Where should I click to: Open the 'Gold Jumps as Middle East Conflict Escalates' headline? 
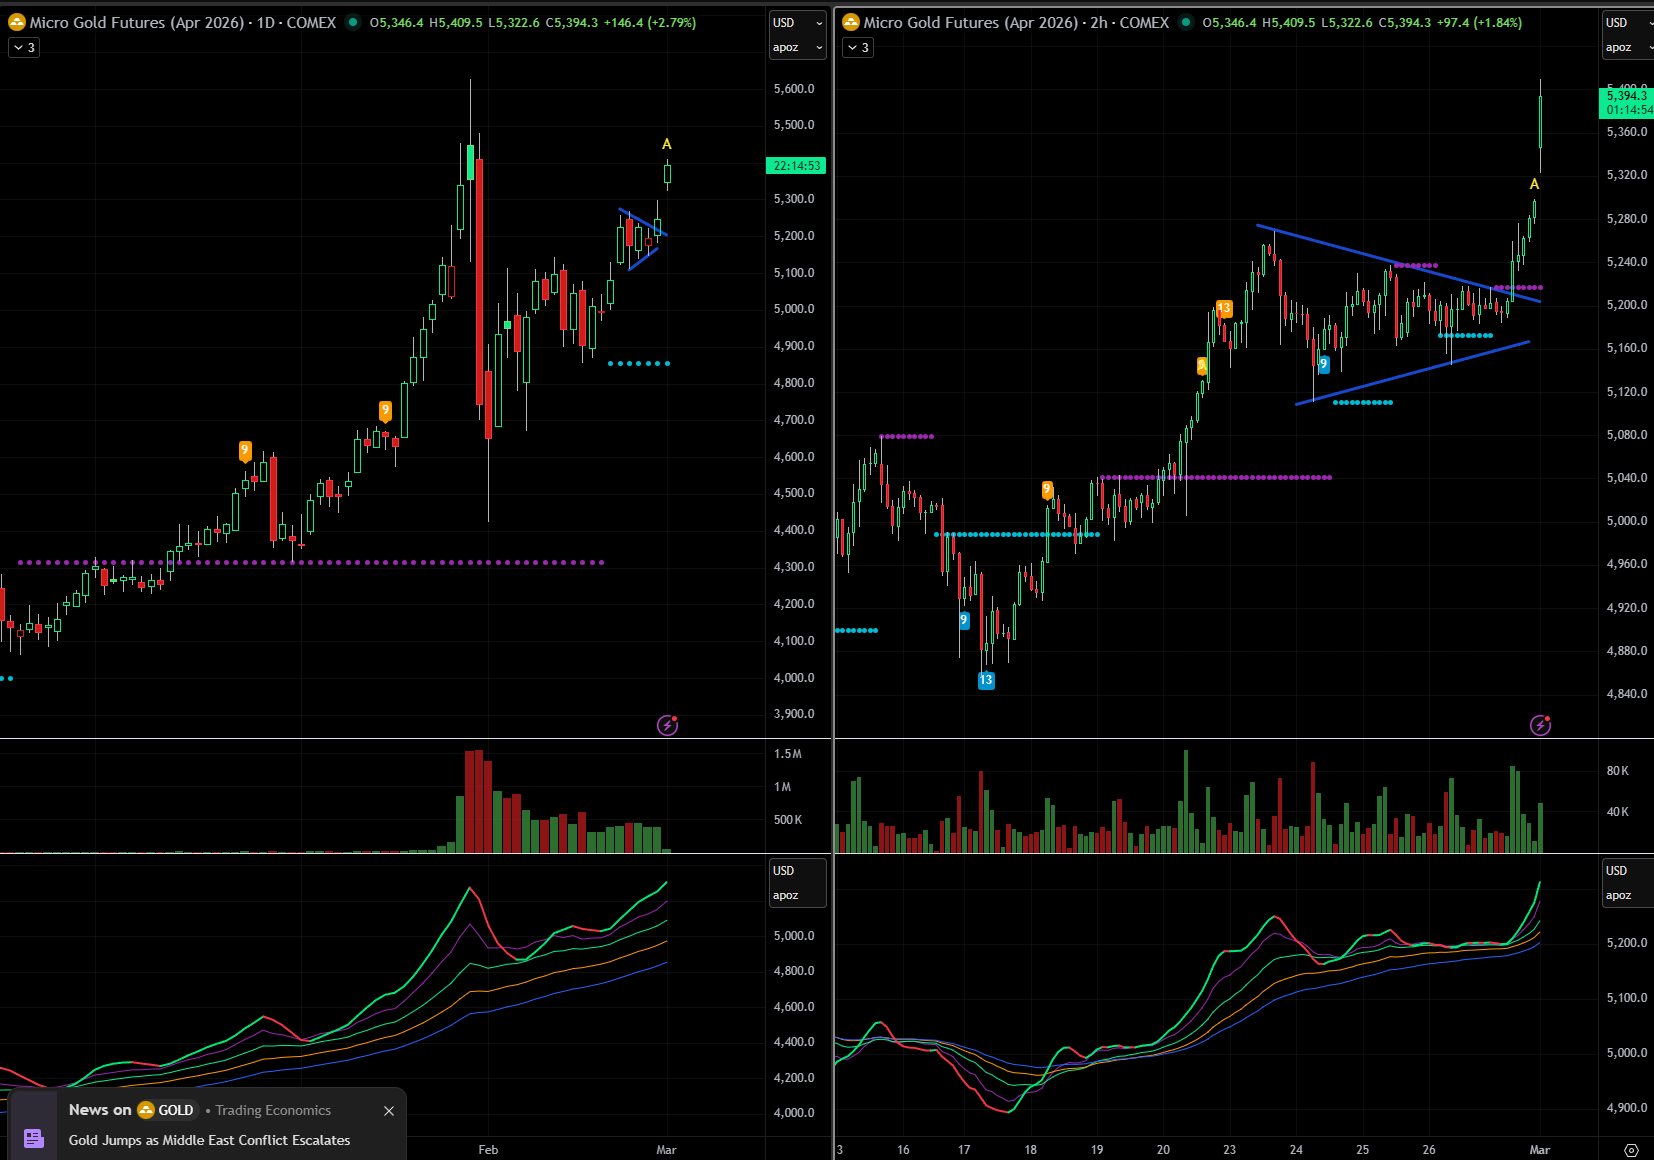click(209, 1140)
